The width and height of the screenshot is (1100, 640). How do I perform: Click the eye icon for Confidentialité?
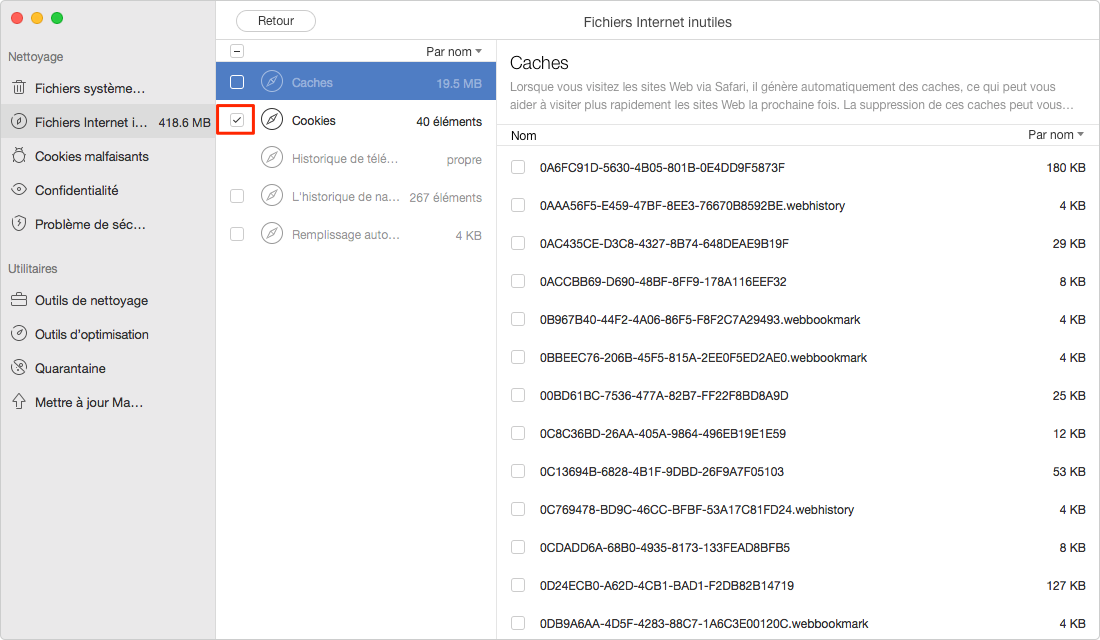tap(19, 189)
